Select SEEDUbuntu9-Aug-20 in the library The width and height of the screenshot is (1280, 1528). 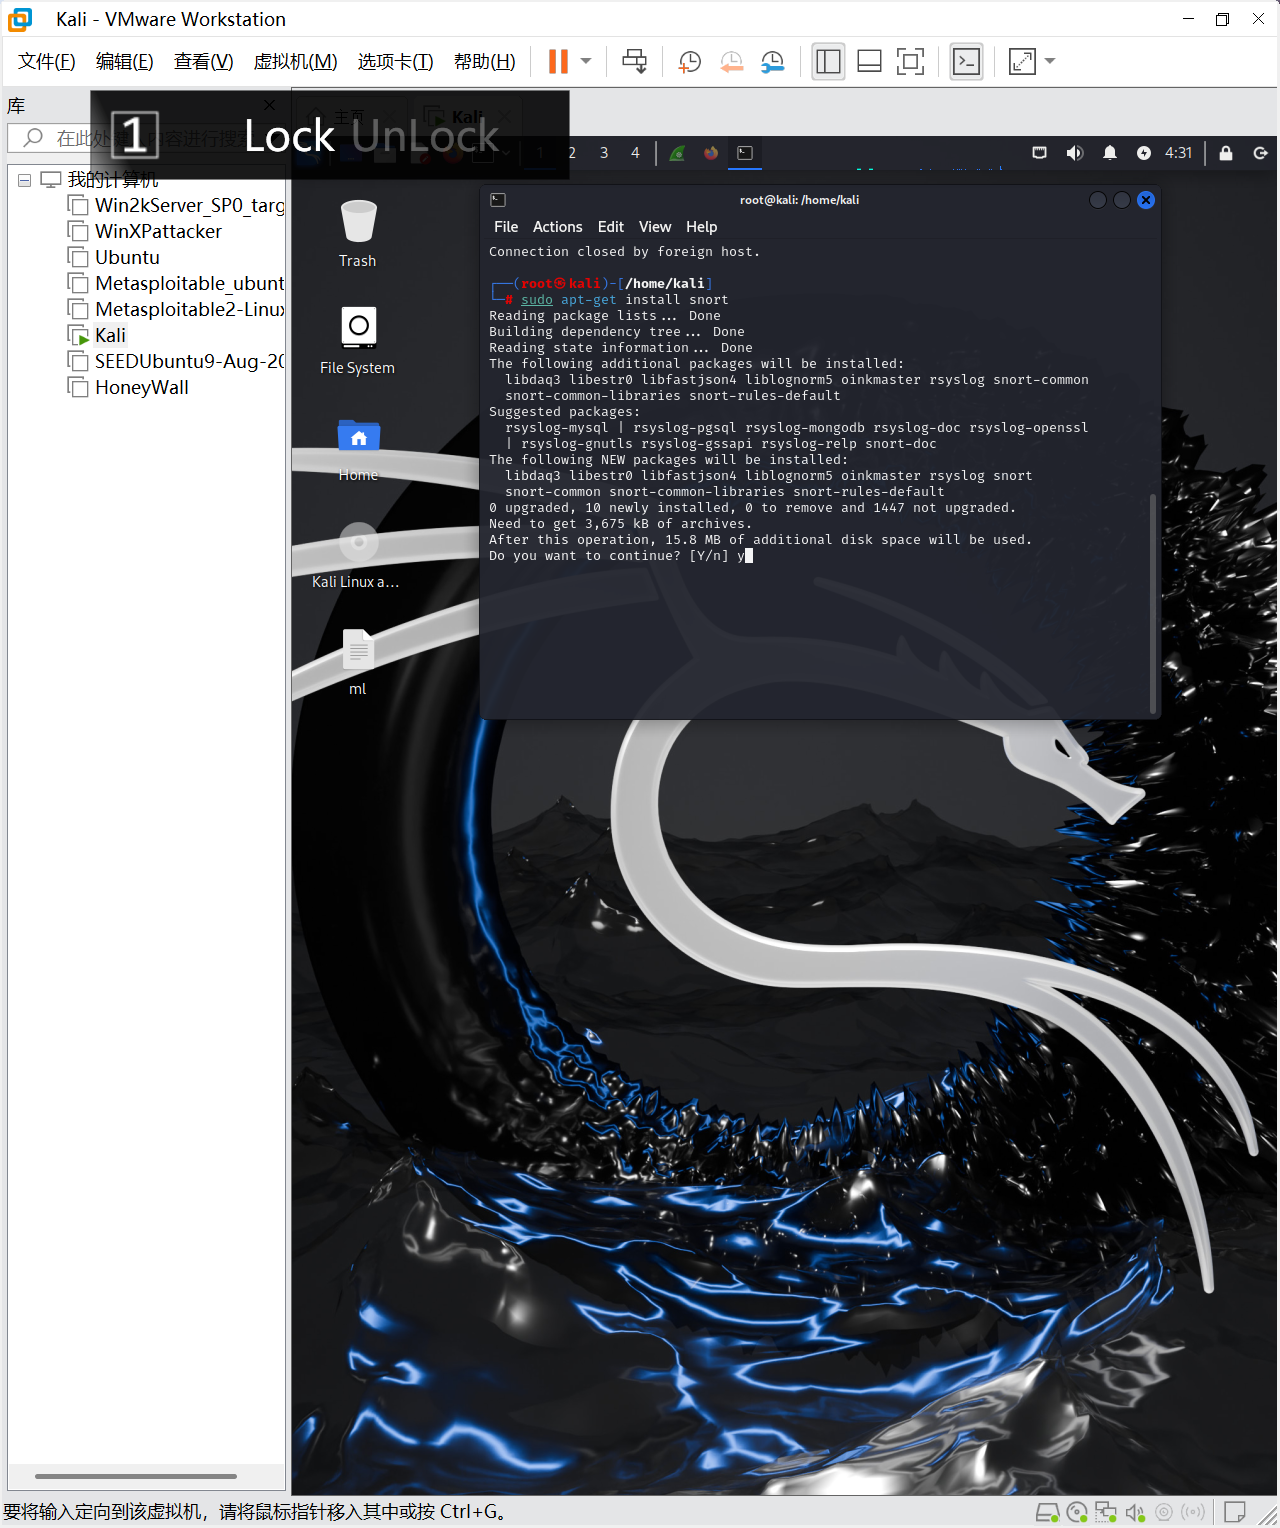point(178,361)
